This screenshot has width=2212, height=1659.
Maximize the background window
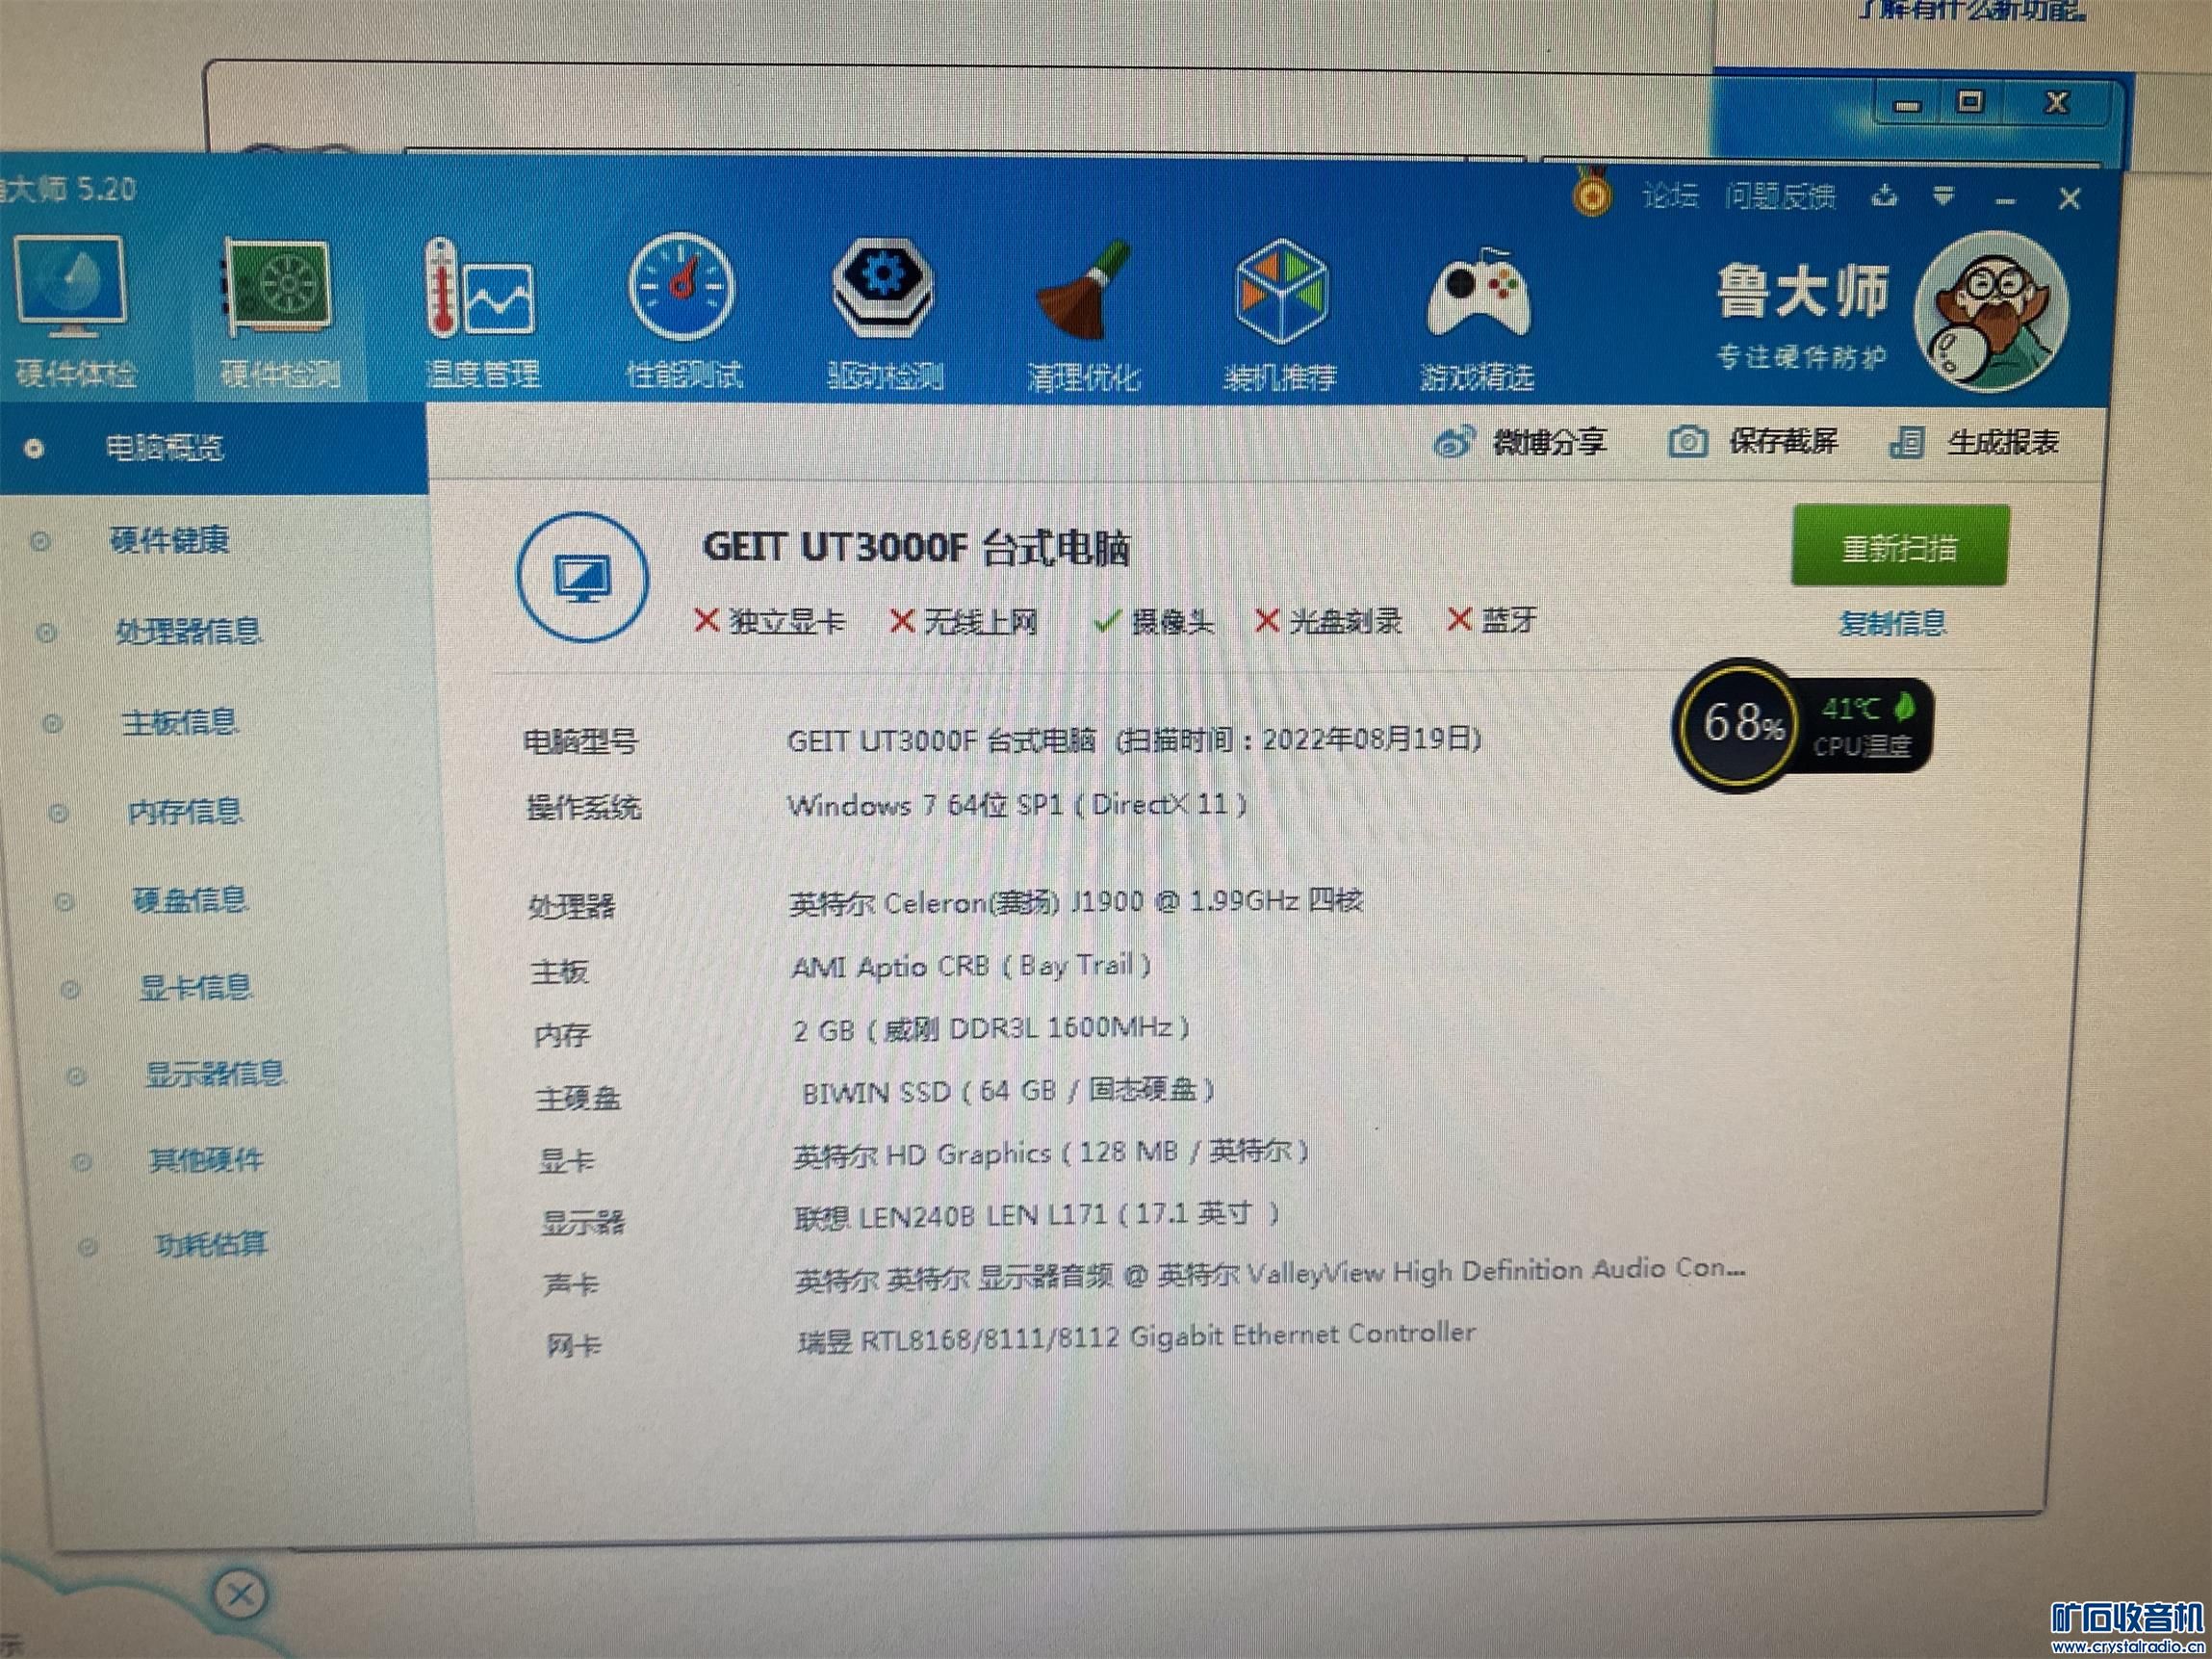(1970, 102)
